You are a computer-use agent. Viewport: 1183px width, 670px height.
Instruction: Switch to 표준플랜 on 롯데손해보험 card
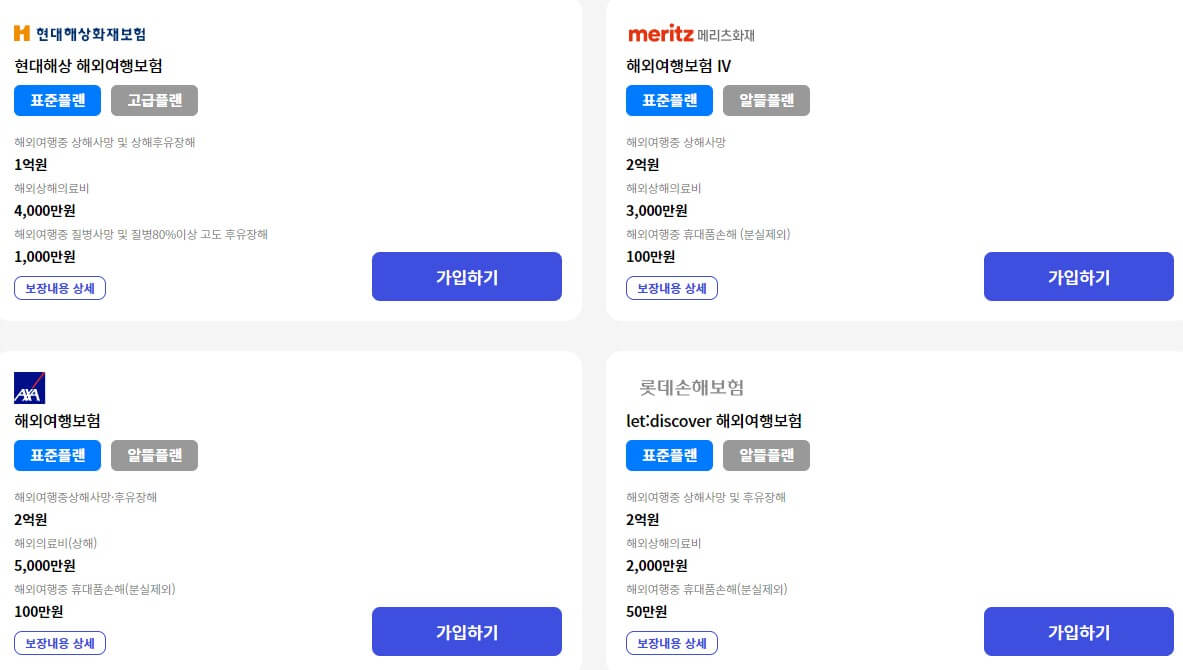tap(669, 455)
